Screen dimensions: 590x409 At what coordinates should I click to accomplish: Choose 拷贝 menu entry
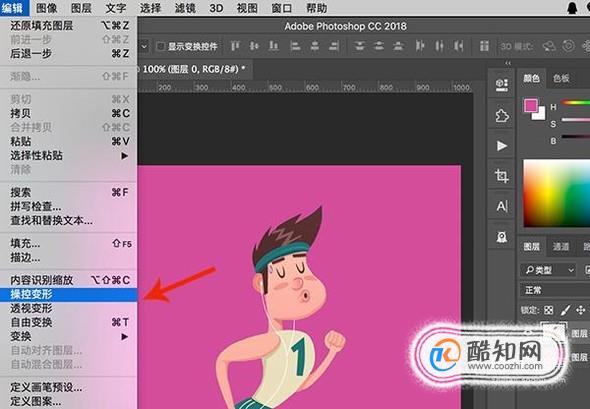68,113
